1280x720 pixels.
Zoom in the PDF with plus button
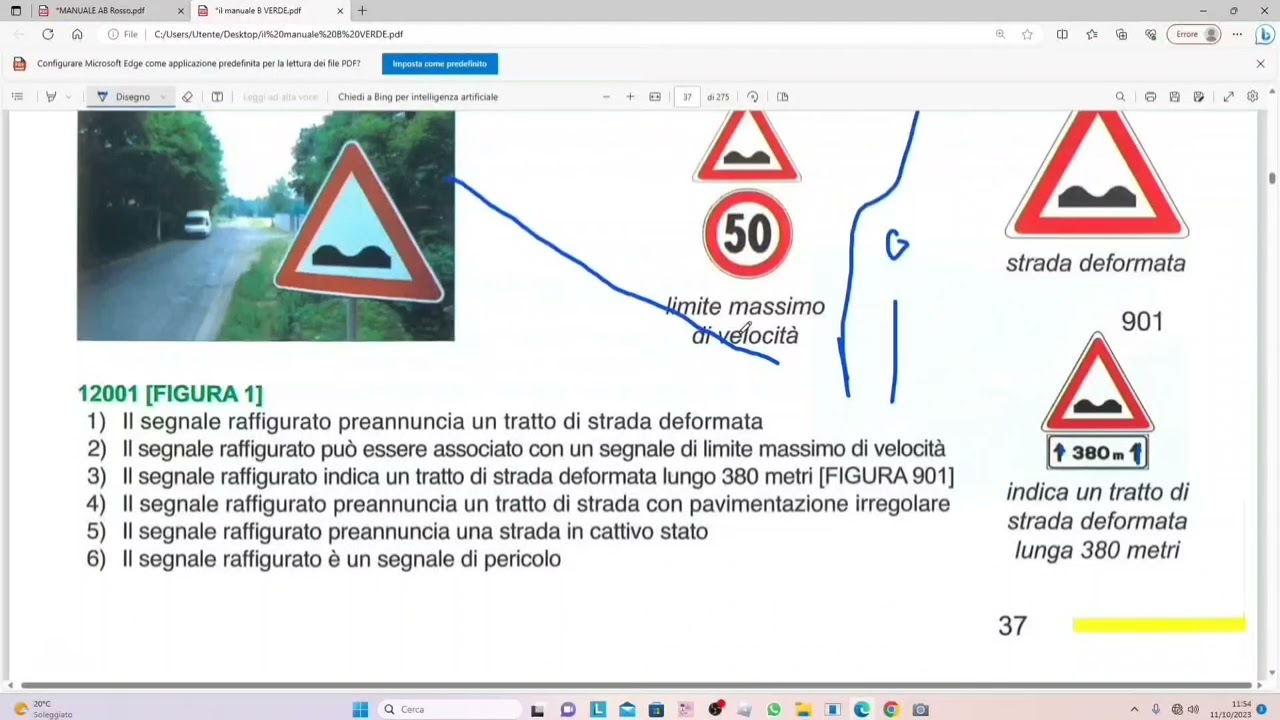pyautogui.click(x=630, y=97)
